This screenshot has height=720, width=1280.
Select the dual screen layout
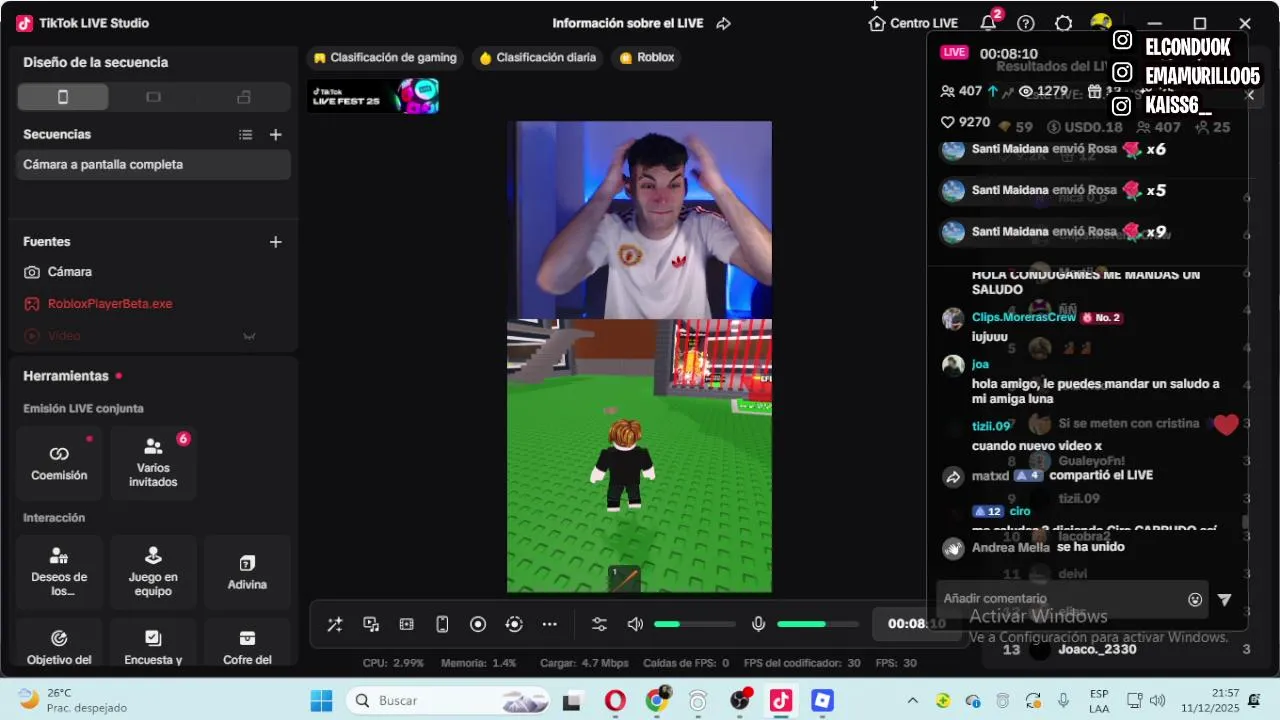(244, 97)
